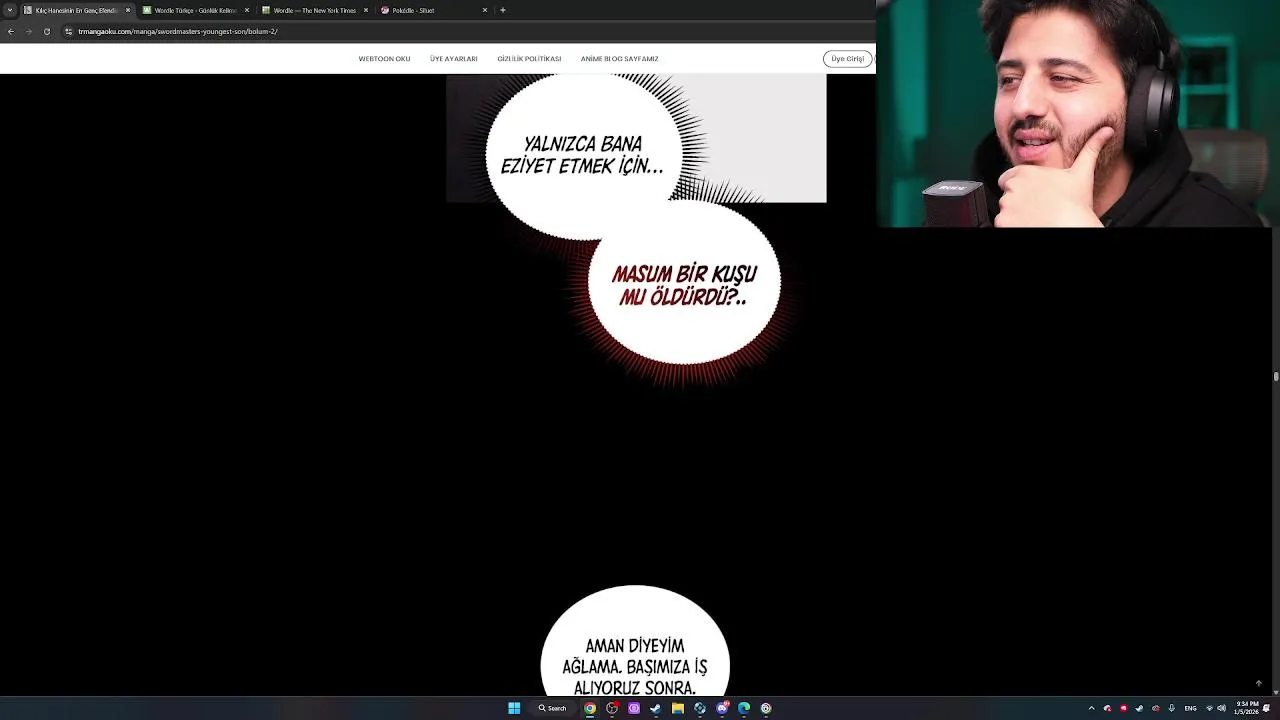The image size is (1280, 720).
Task: Click the scrollbar down arrow
Action: pyautogui.click(x=1276, y=692)
